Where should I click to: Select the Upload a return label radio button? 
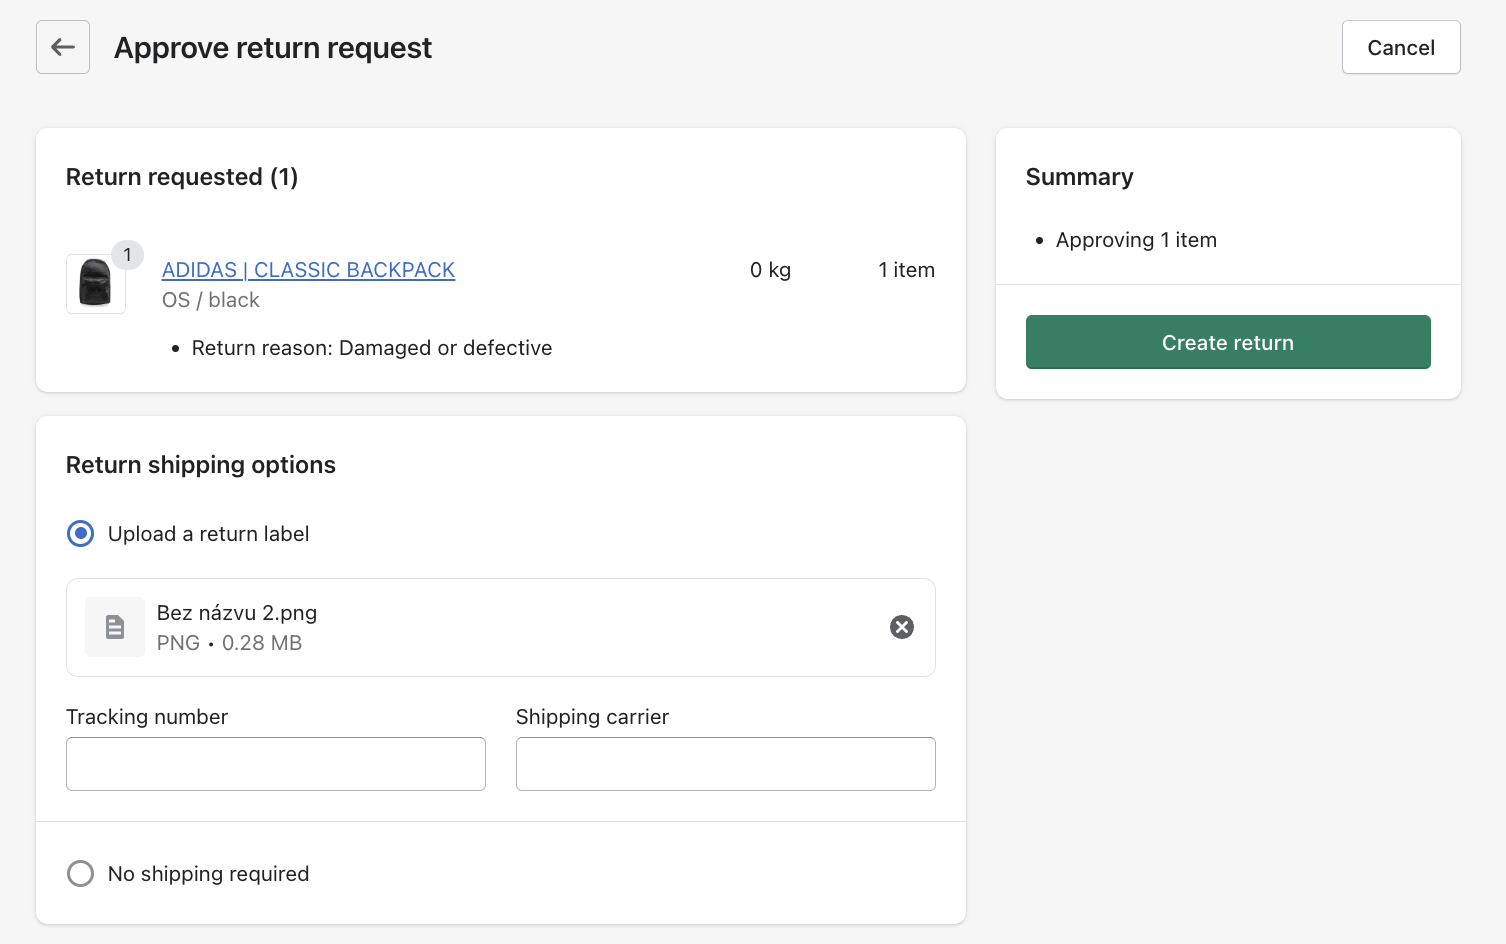point(80,534)
